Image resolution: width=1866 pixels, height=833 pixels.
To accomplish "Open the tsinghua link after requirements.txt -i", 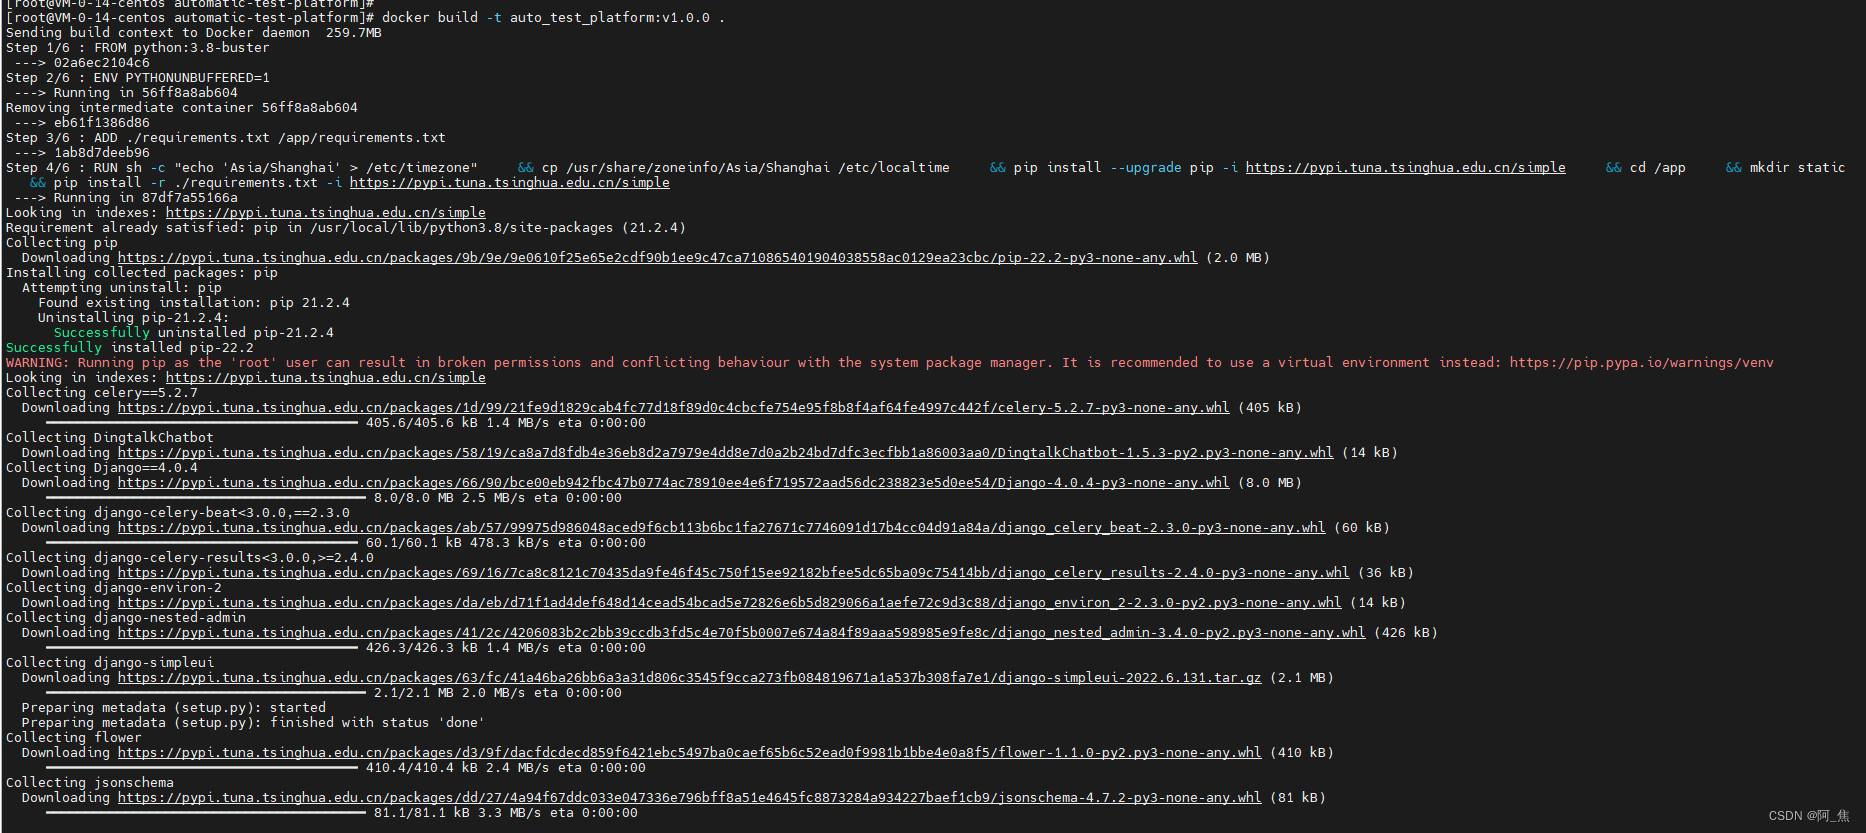I will 509,183.
